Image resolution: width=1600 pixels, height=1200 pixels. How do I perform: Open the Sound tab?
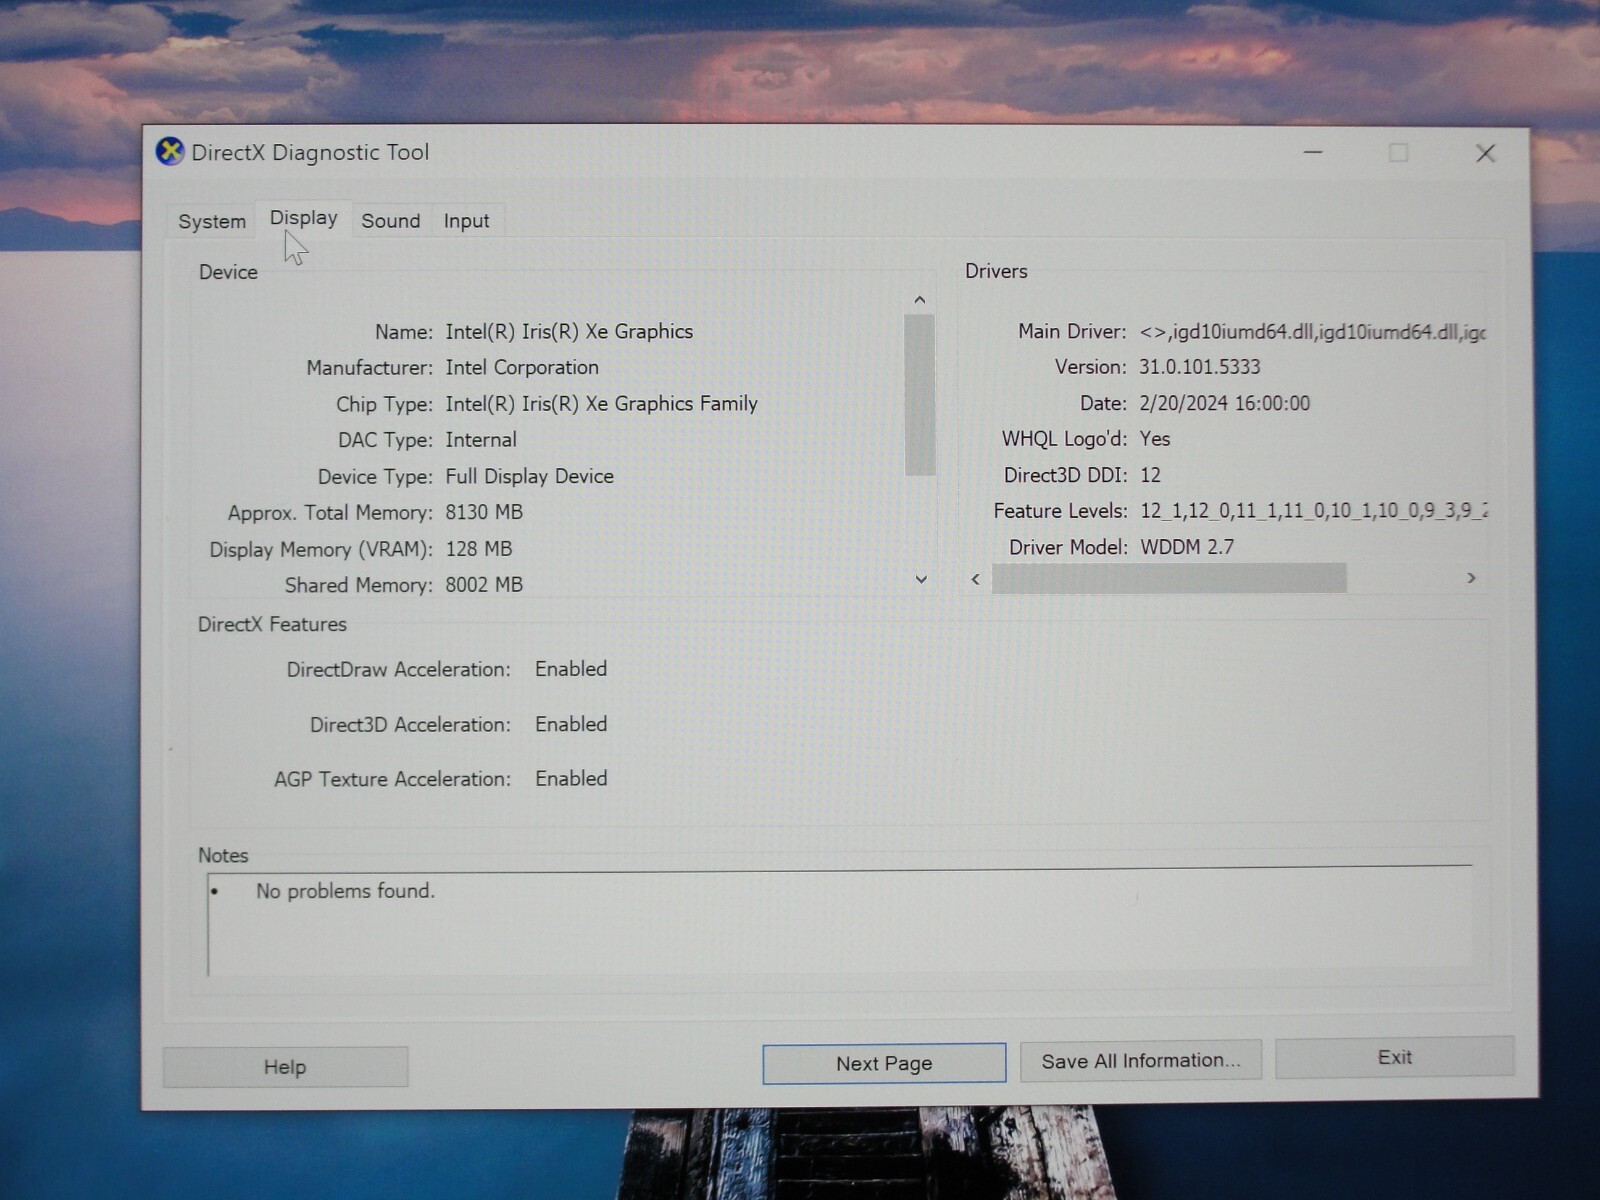391,221
